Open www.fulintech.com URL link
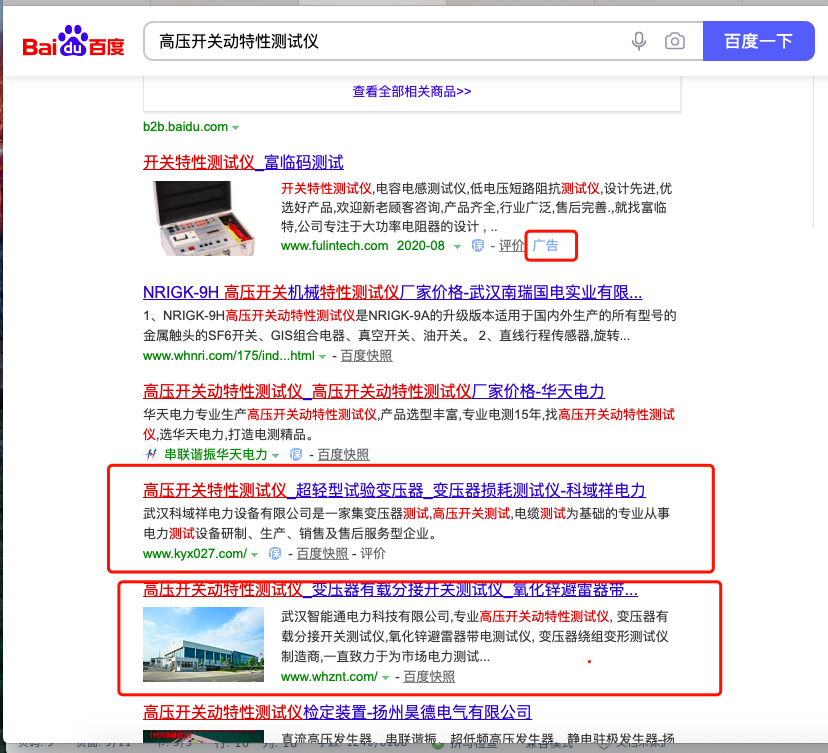This screenshot has width=828, height=753. click(334, 246)
